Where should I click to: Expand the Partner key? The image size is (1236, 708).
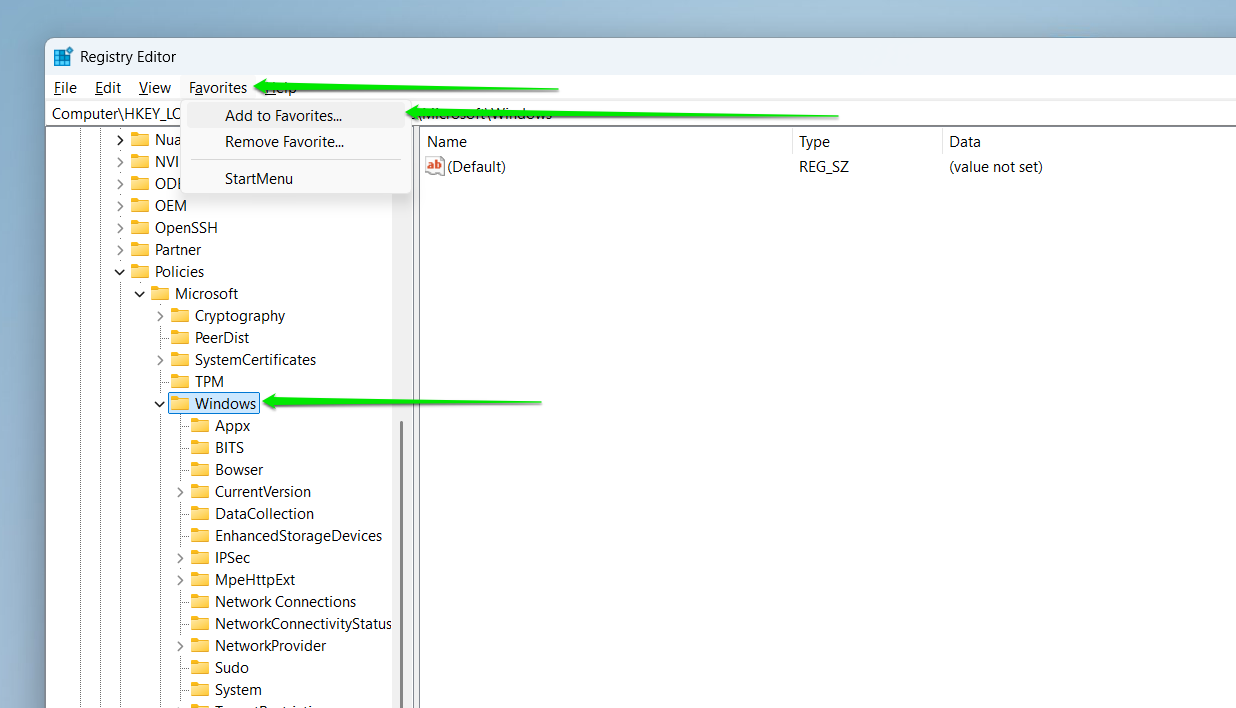pos(120,250)
